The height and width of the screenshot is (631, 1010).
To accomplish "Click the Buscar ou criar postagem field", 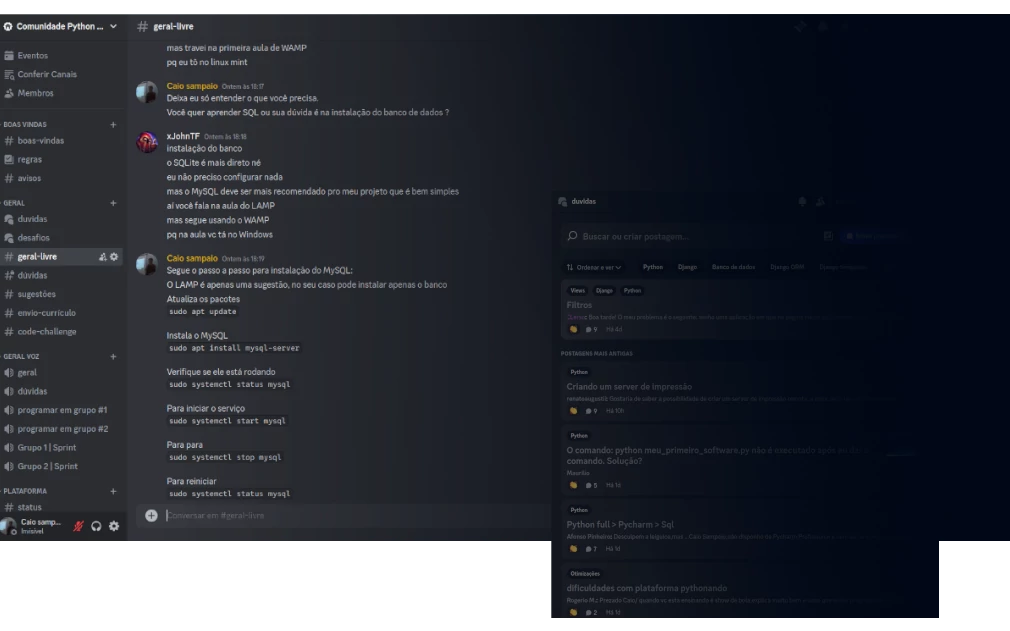I will click(x=689, y=236).
